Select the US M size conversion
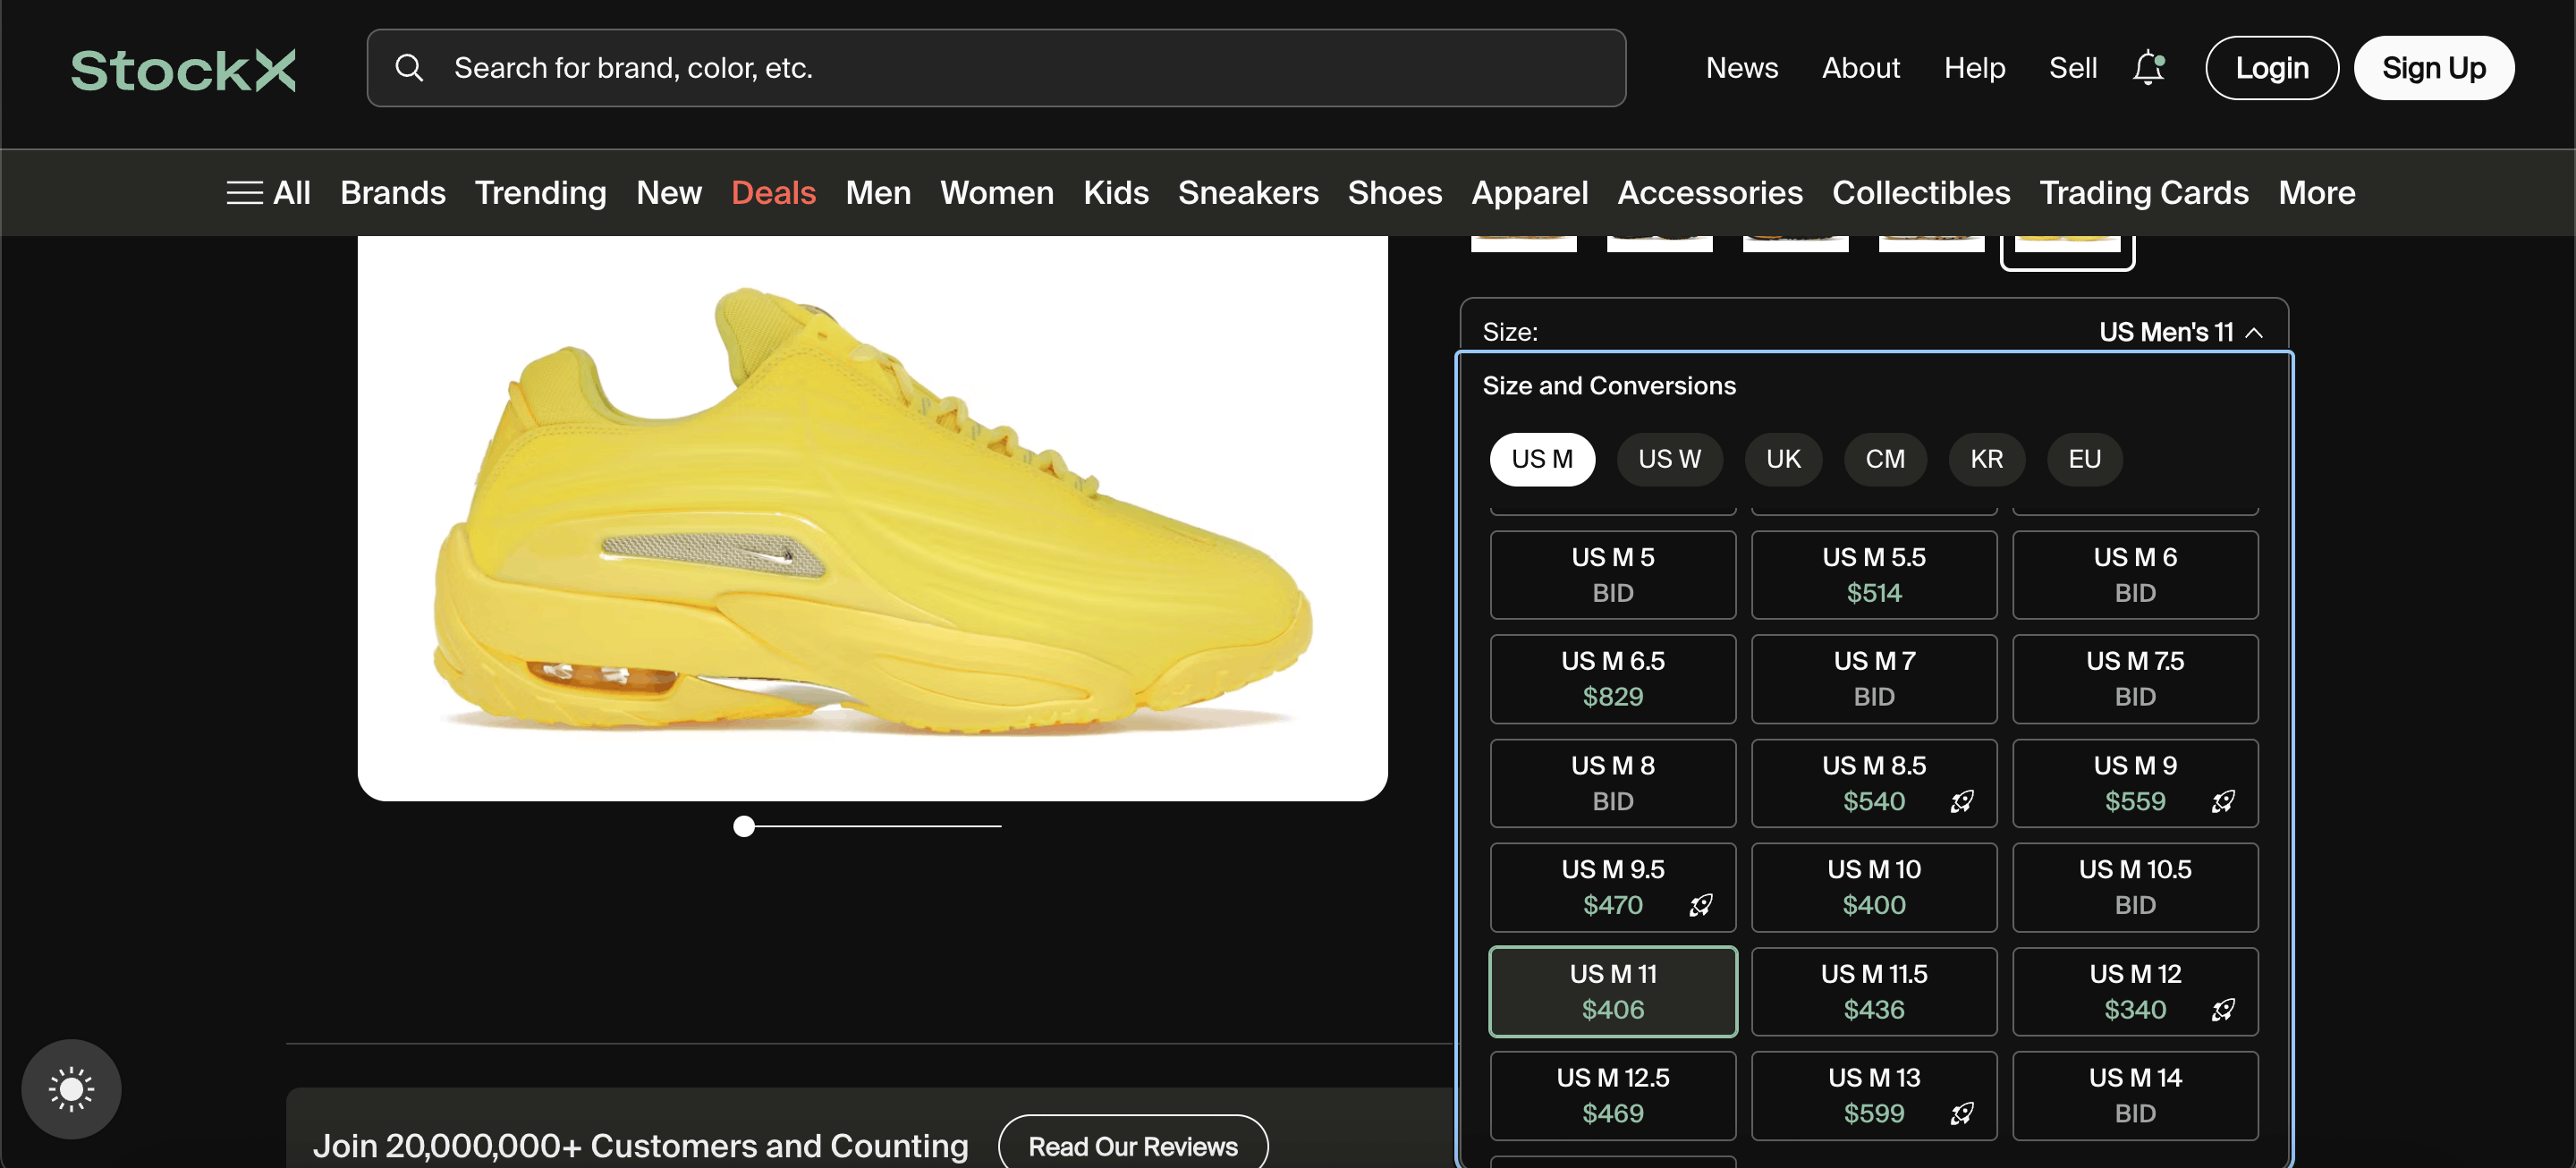The width and height of the screenshot is (2576, 1168). tap(1542, 459)
